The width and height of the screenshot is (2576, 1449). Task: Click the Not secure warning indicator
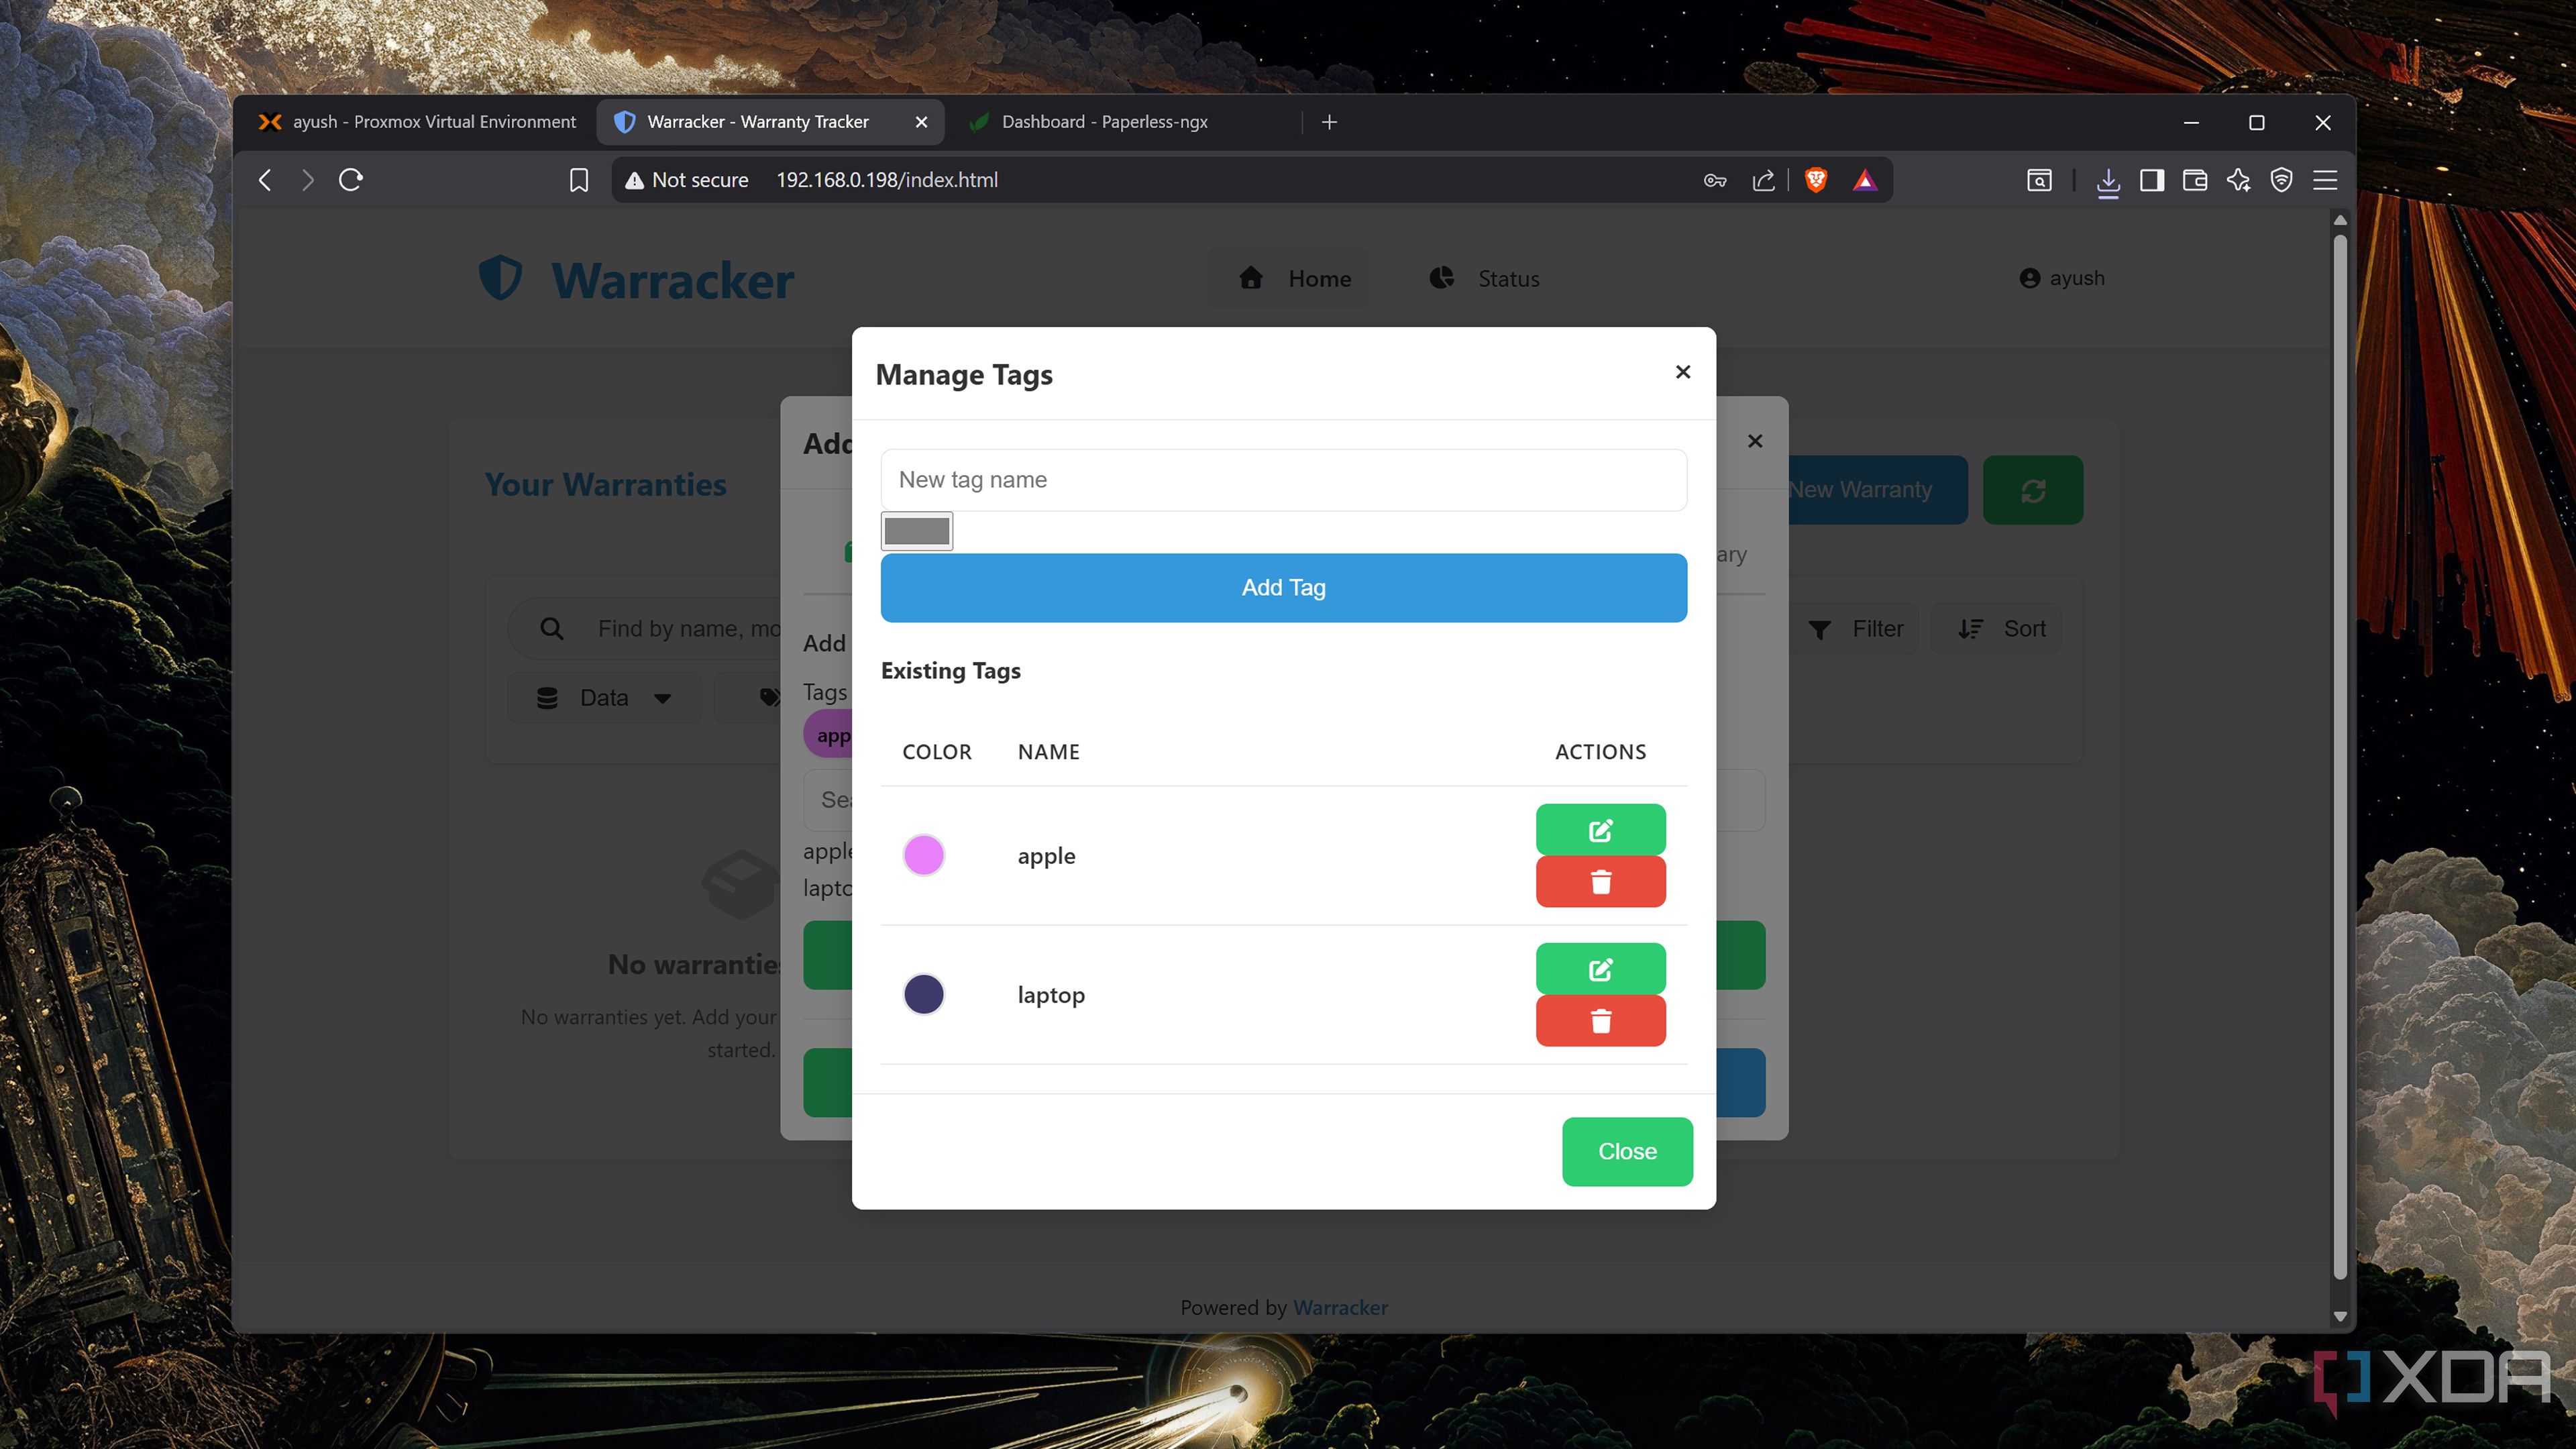[687, 180]
